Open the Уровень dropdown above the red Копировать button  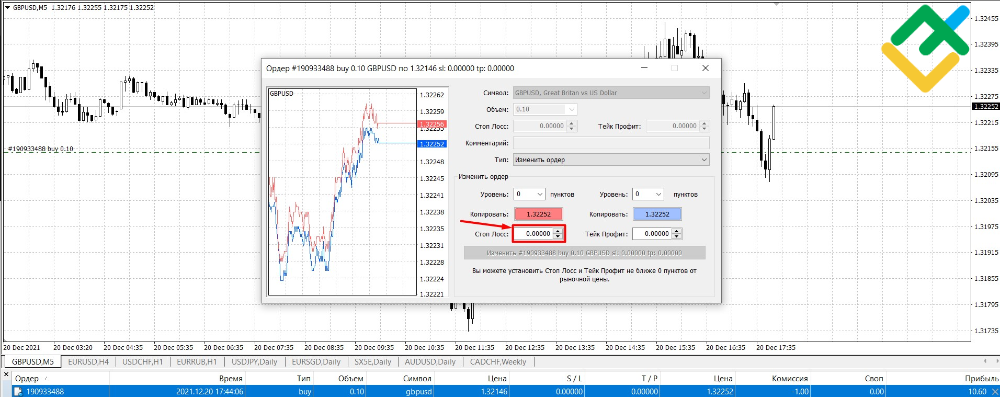(530, 193)
